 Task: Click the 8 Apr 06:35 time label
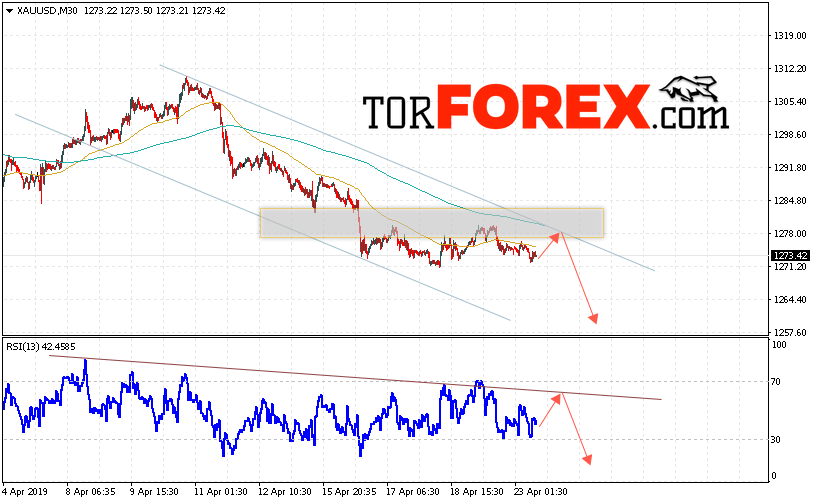tap(90, 491)
